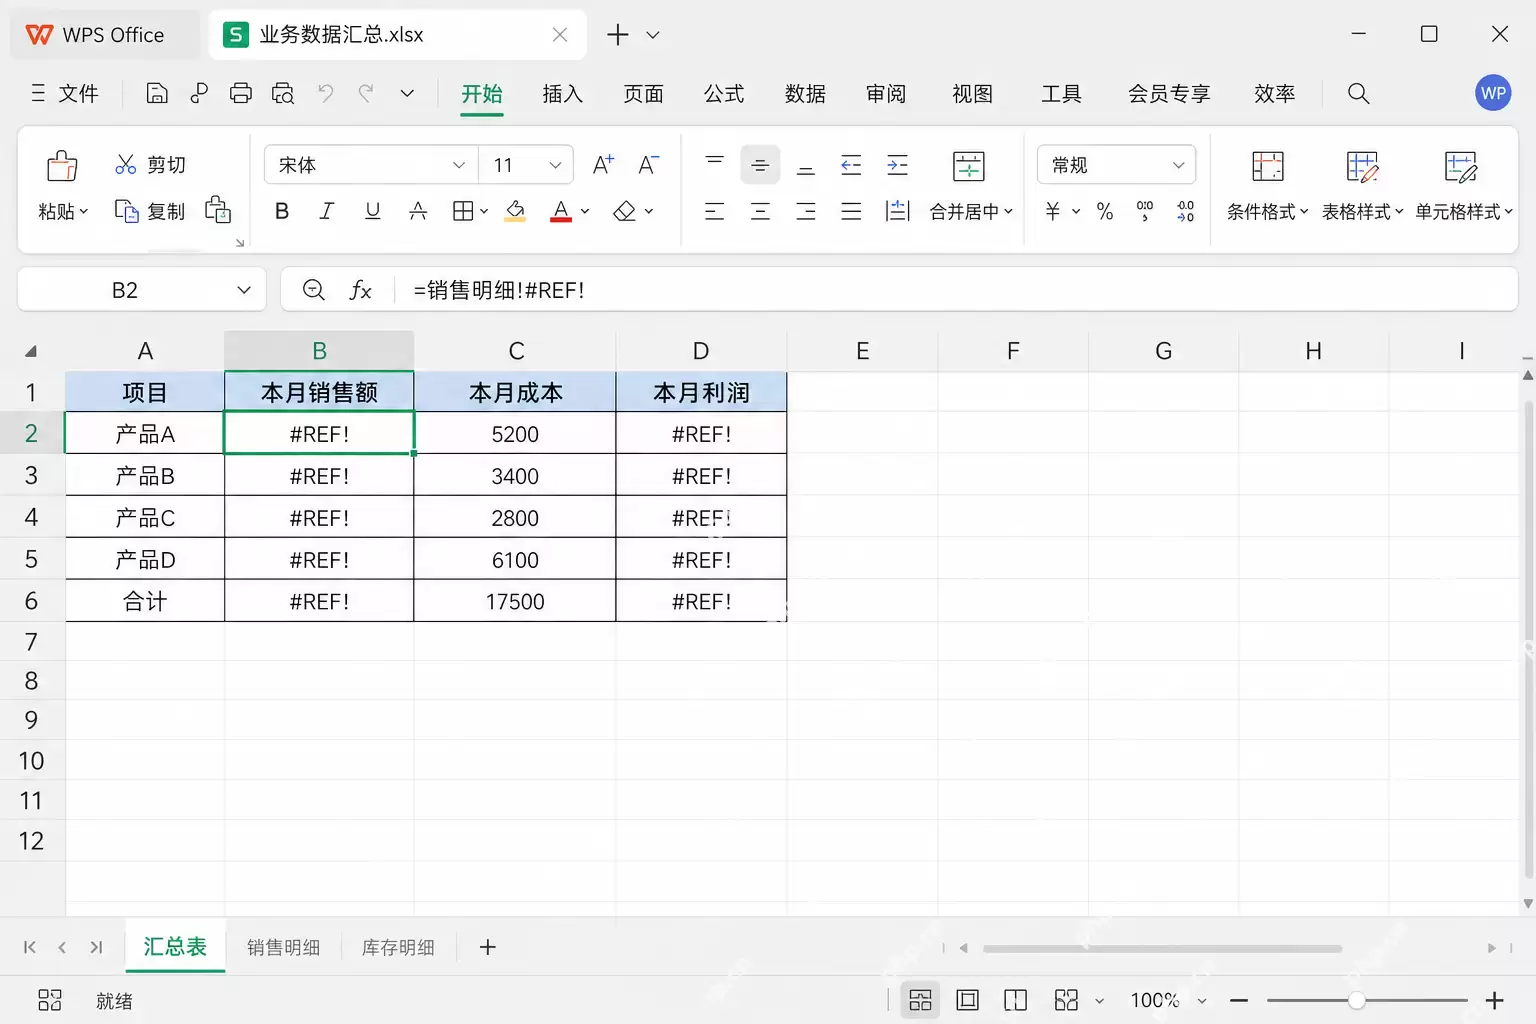
Task: Click the Copy (复制) button
Action: [150, 211]
